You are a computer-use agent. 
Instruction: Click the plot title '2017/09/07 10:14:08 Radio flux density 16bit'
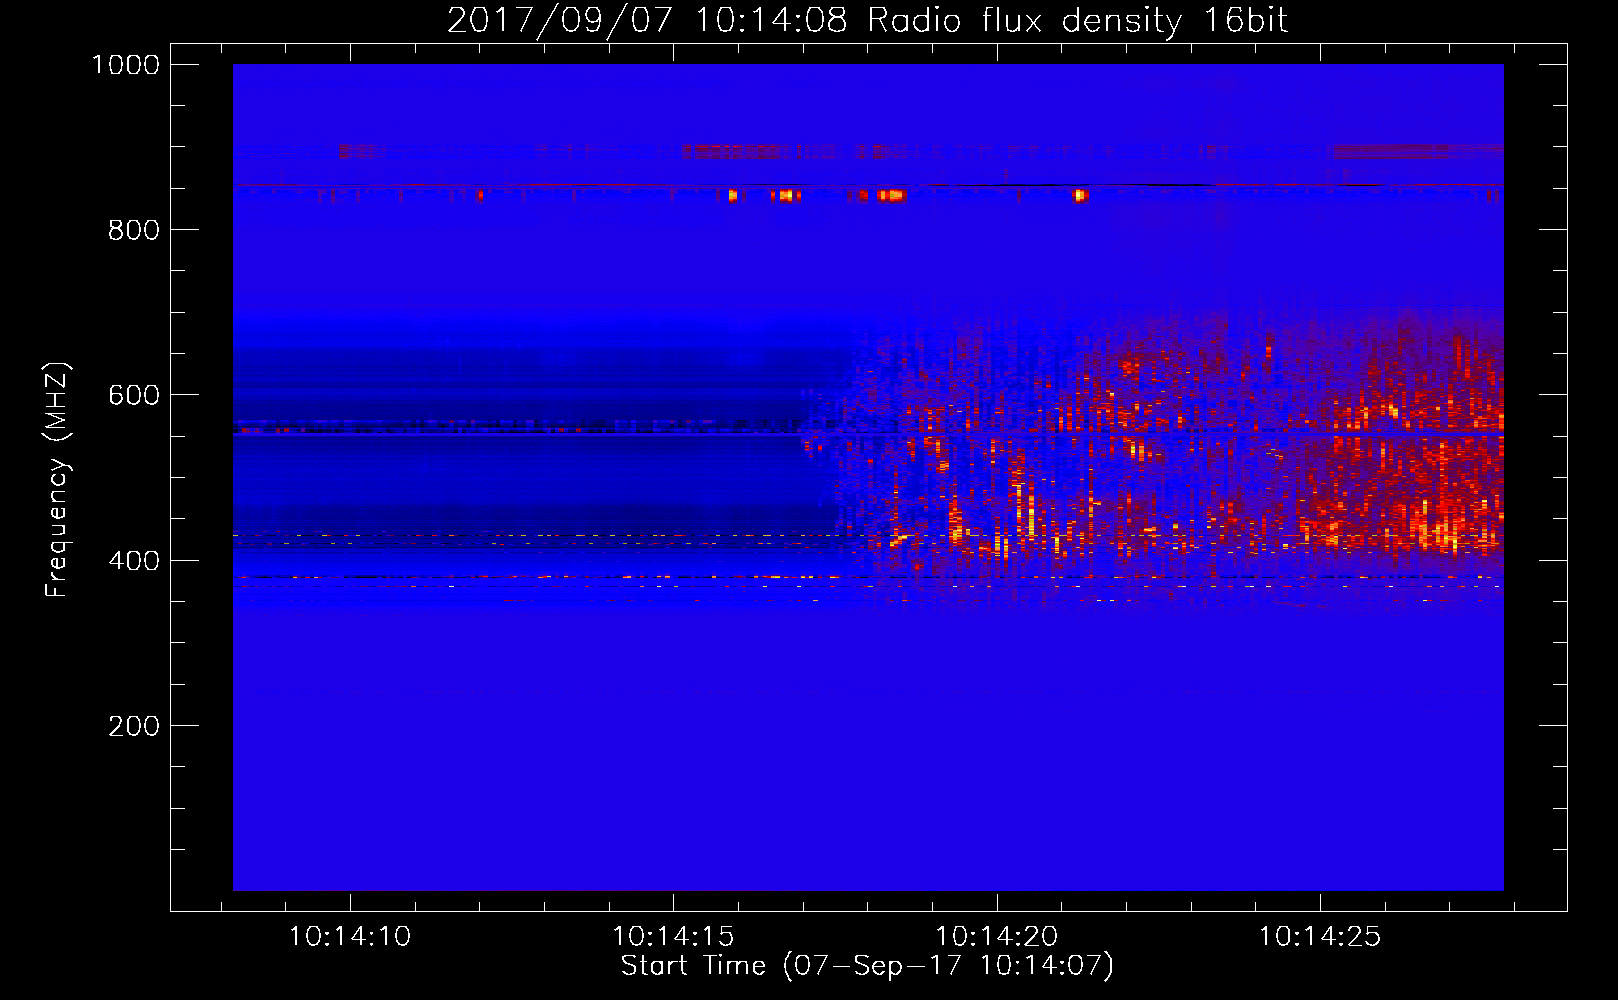(867, 20)
